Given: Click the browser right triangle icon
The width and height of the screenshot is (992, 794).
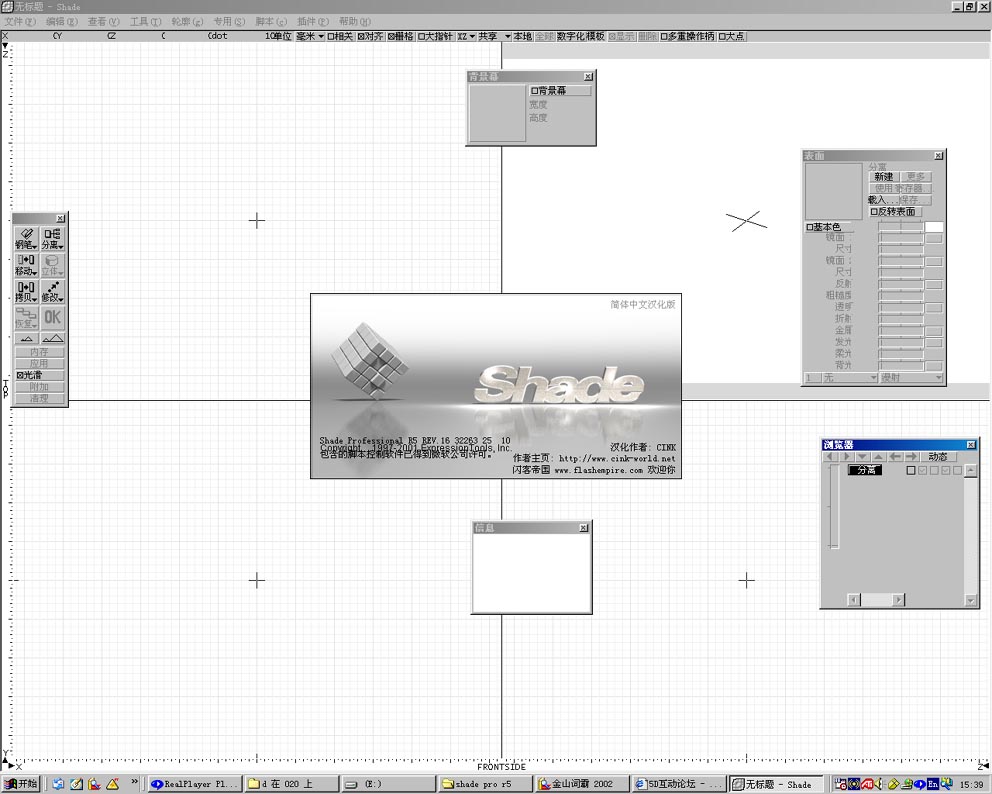Looking at the screenshot, I should tap(846, 457).
